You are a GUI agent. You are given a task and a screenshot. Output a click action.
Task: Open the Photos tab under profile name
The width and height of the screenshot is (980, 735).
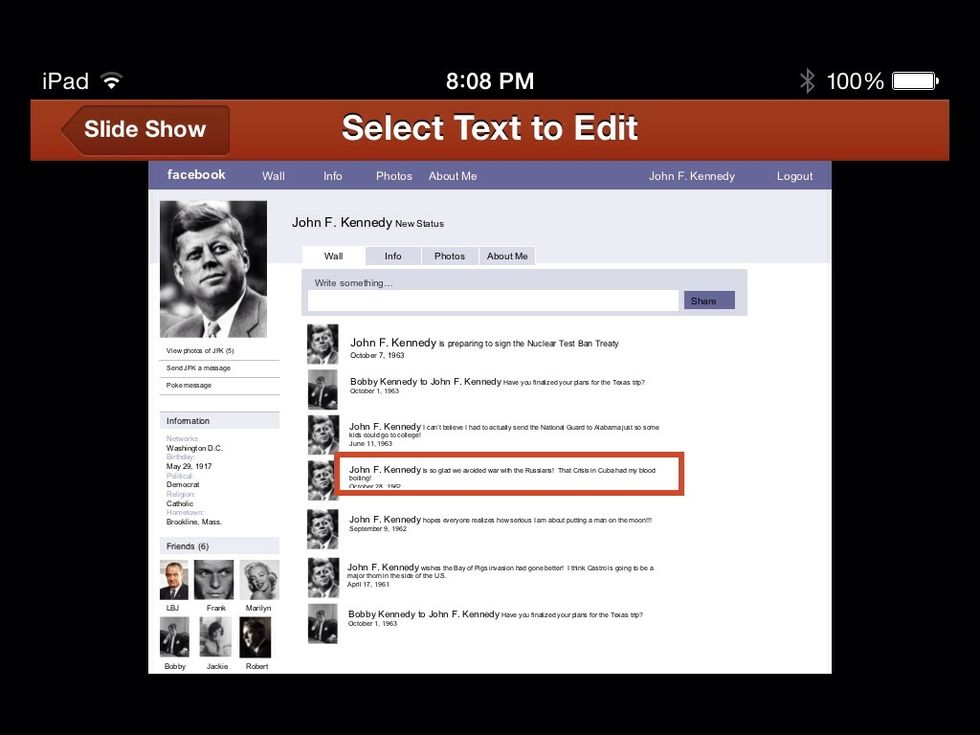(x=449, y=256)
